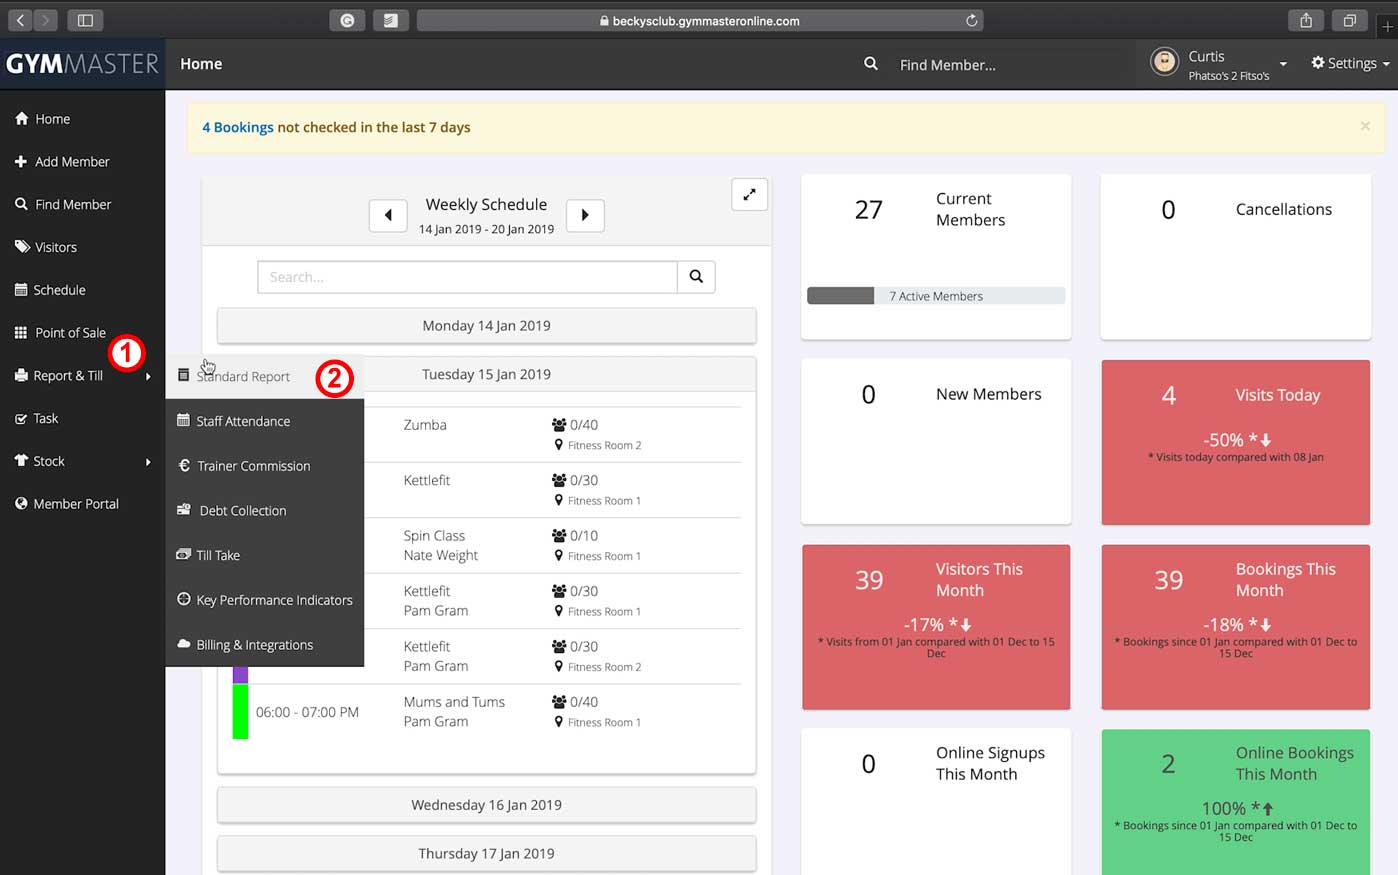This screenshot has width=1398, height=875.
Task: Click the browser share icon
Action: [1306, 21]
